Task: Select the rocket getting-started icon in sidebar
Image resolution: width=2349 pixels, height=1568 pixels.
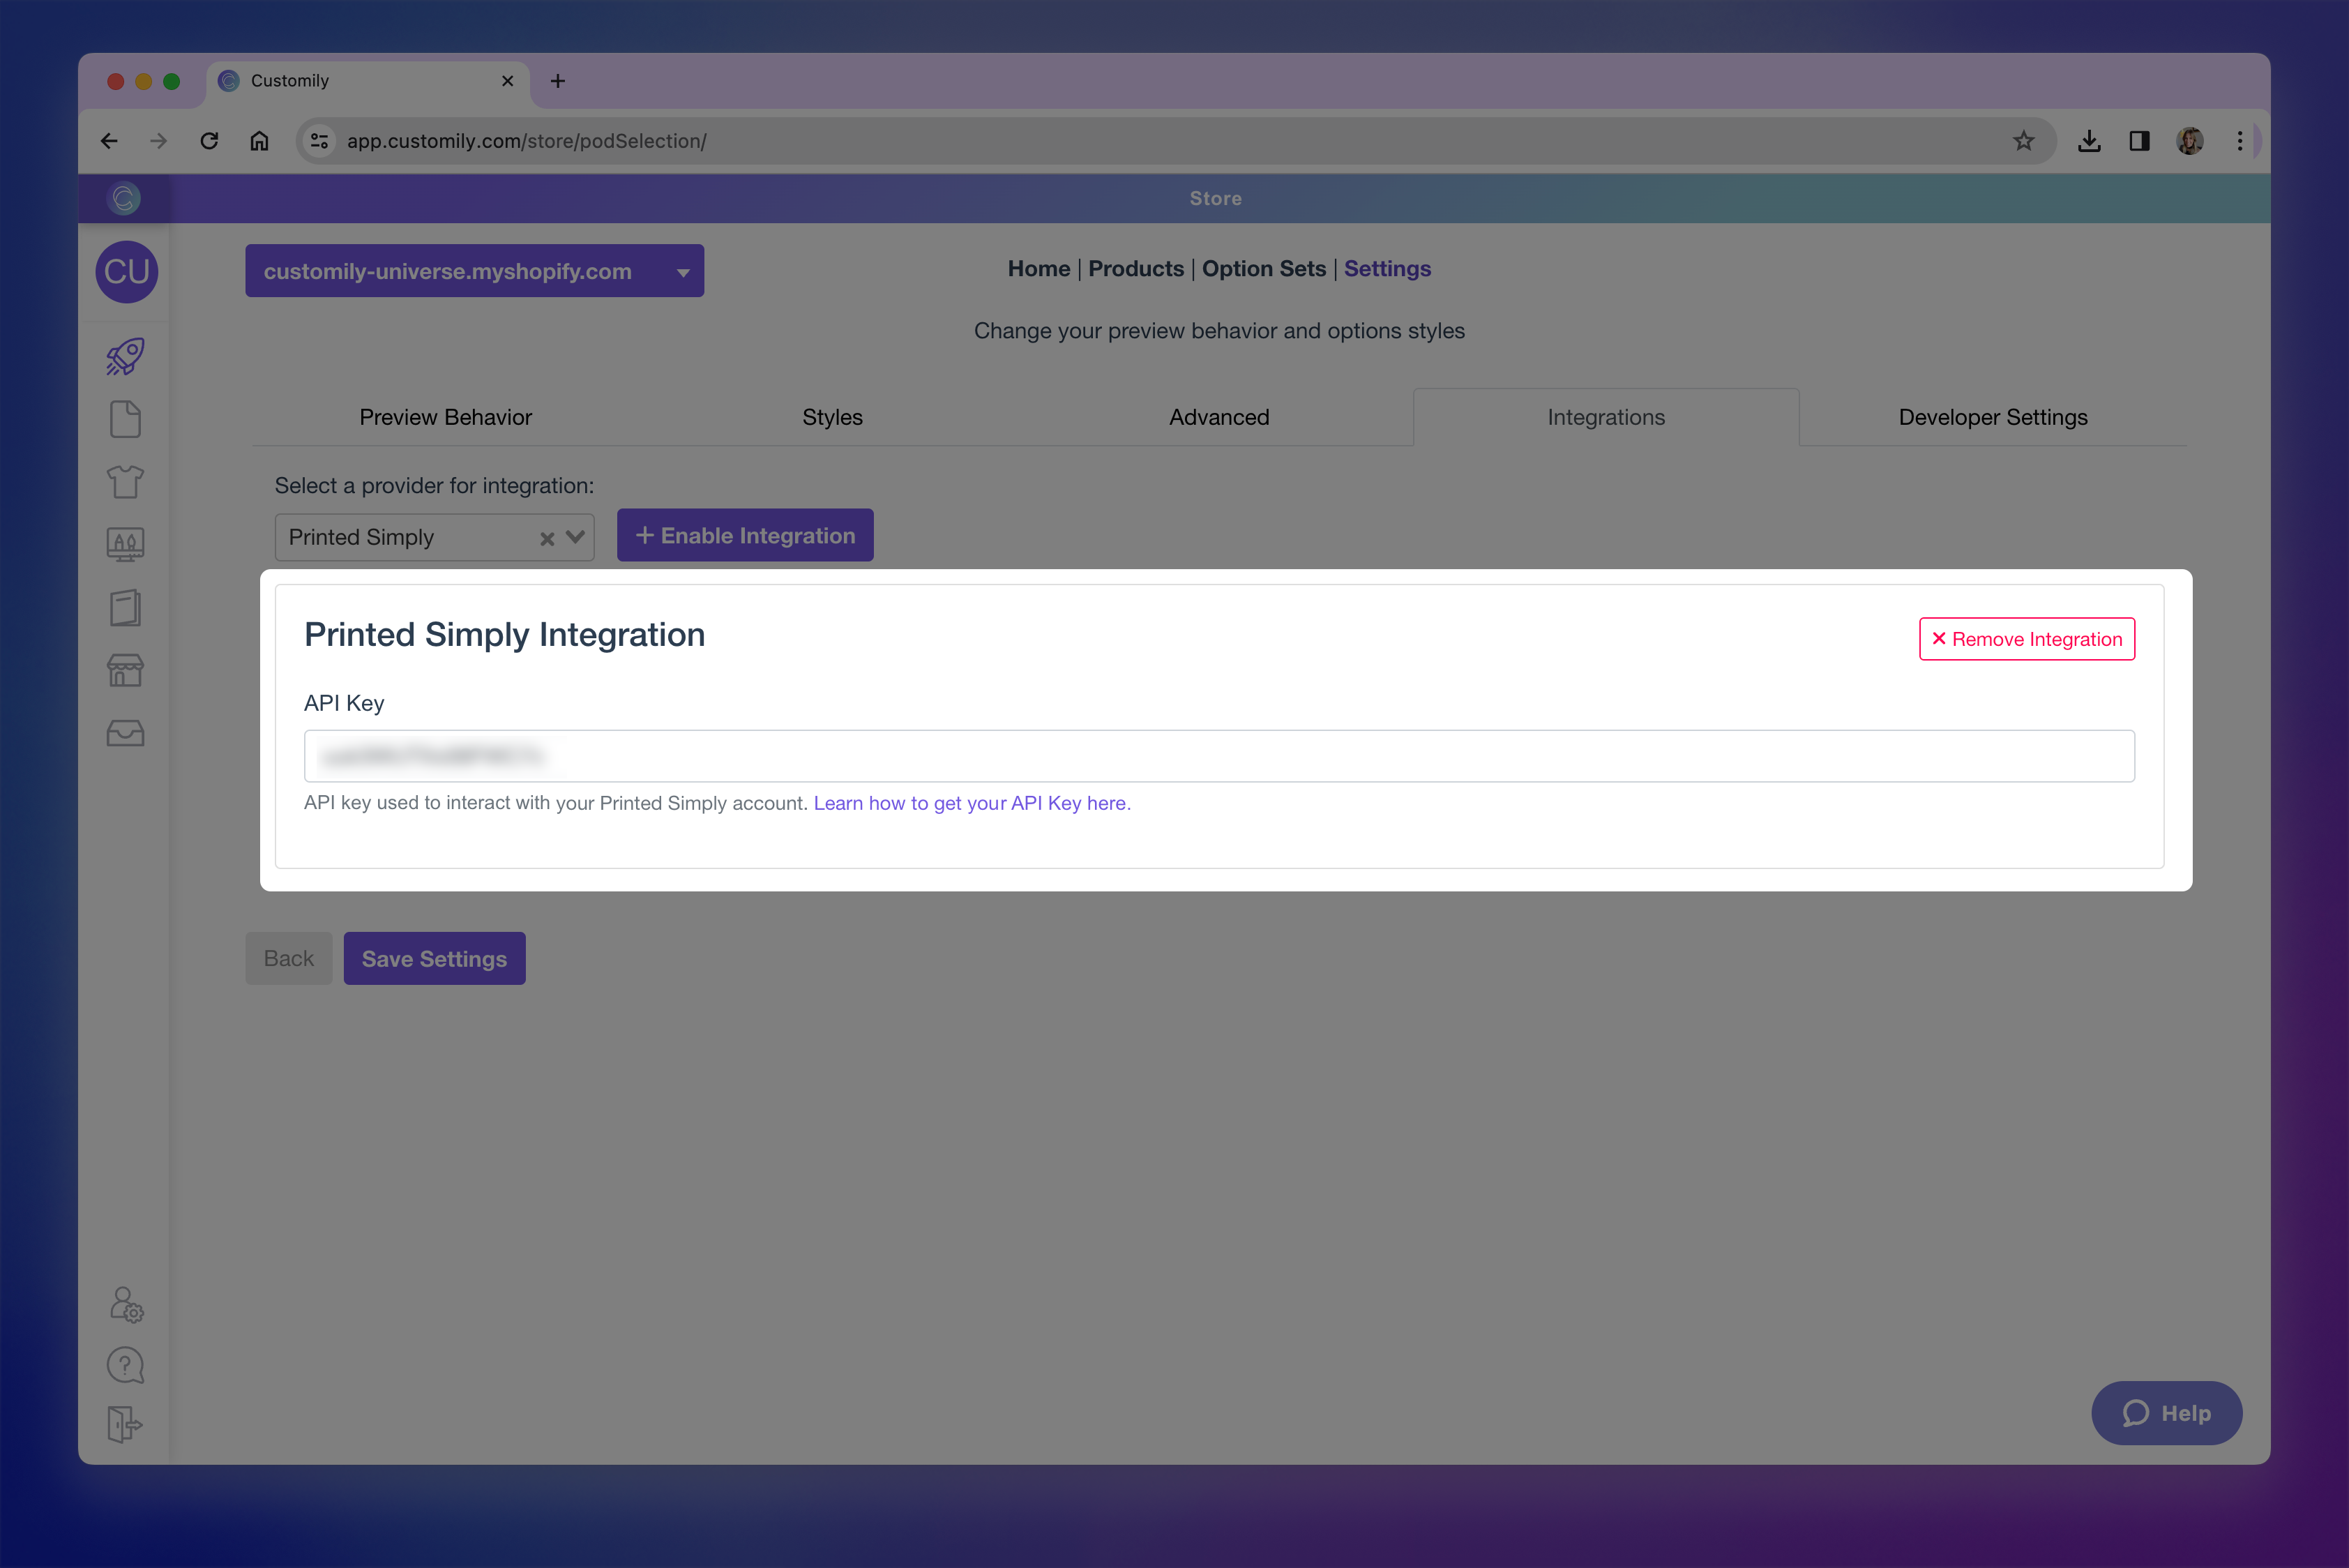Action: click(125, 356)
